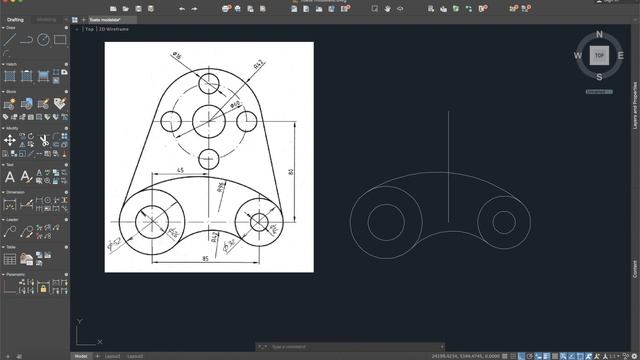Image resolution: width=640 pixels, height=360 pixels.
Task: Toggle Polar tracking in status bar
Action: (529, 356)
